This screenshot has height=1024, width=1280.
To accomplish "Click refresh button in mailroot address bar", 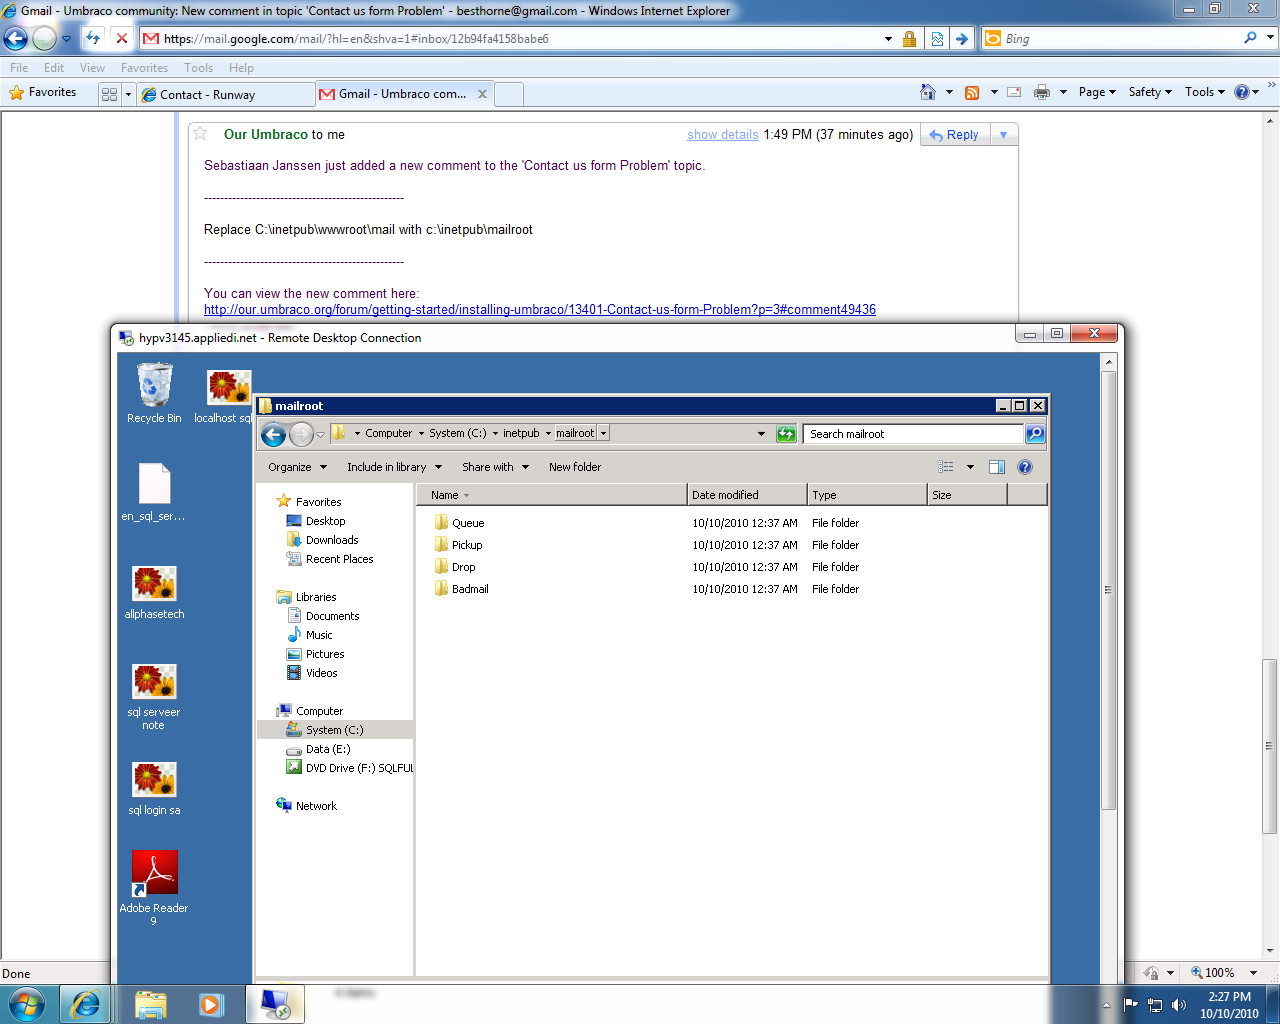I will tap(787, 434).
